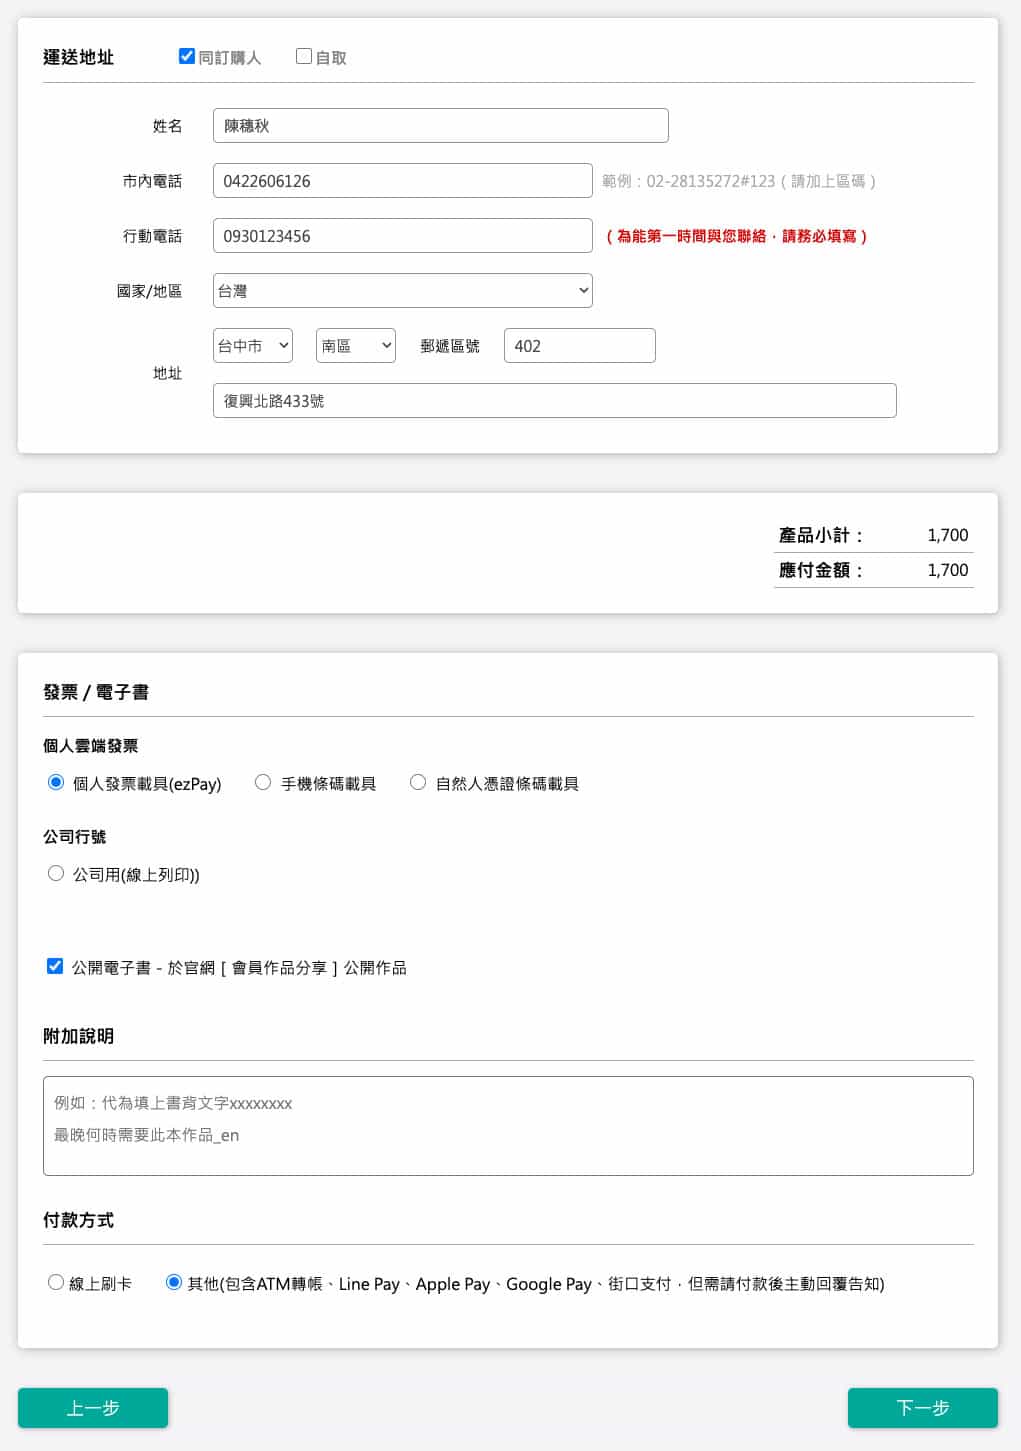Check the 自取 self-pickup checkbox
The width and height of the screenshot is (1021, 1451).
point(304,56)
